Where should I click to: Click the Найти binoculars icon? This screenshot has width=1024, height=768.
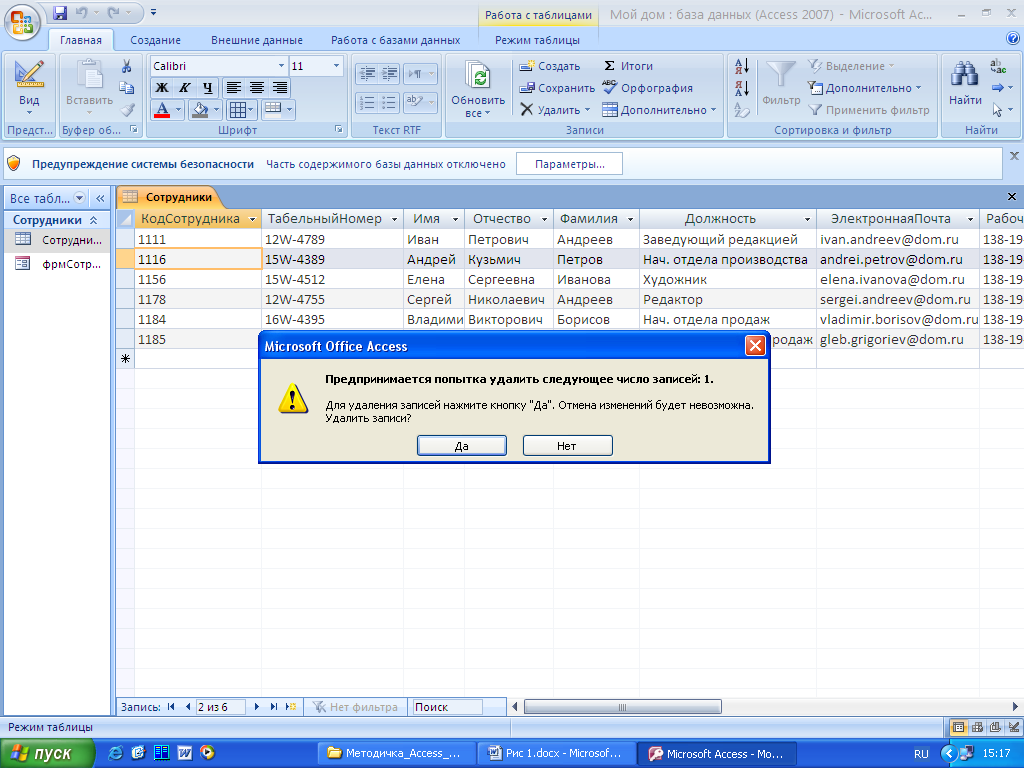(965, 74)
